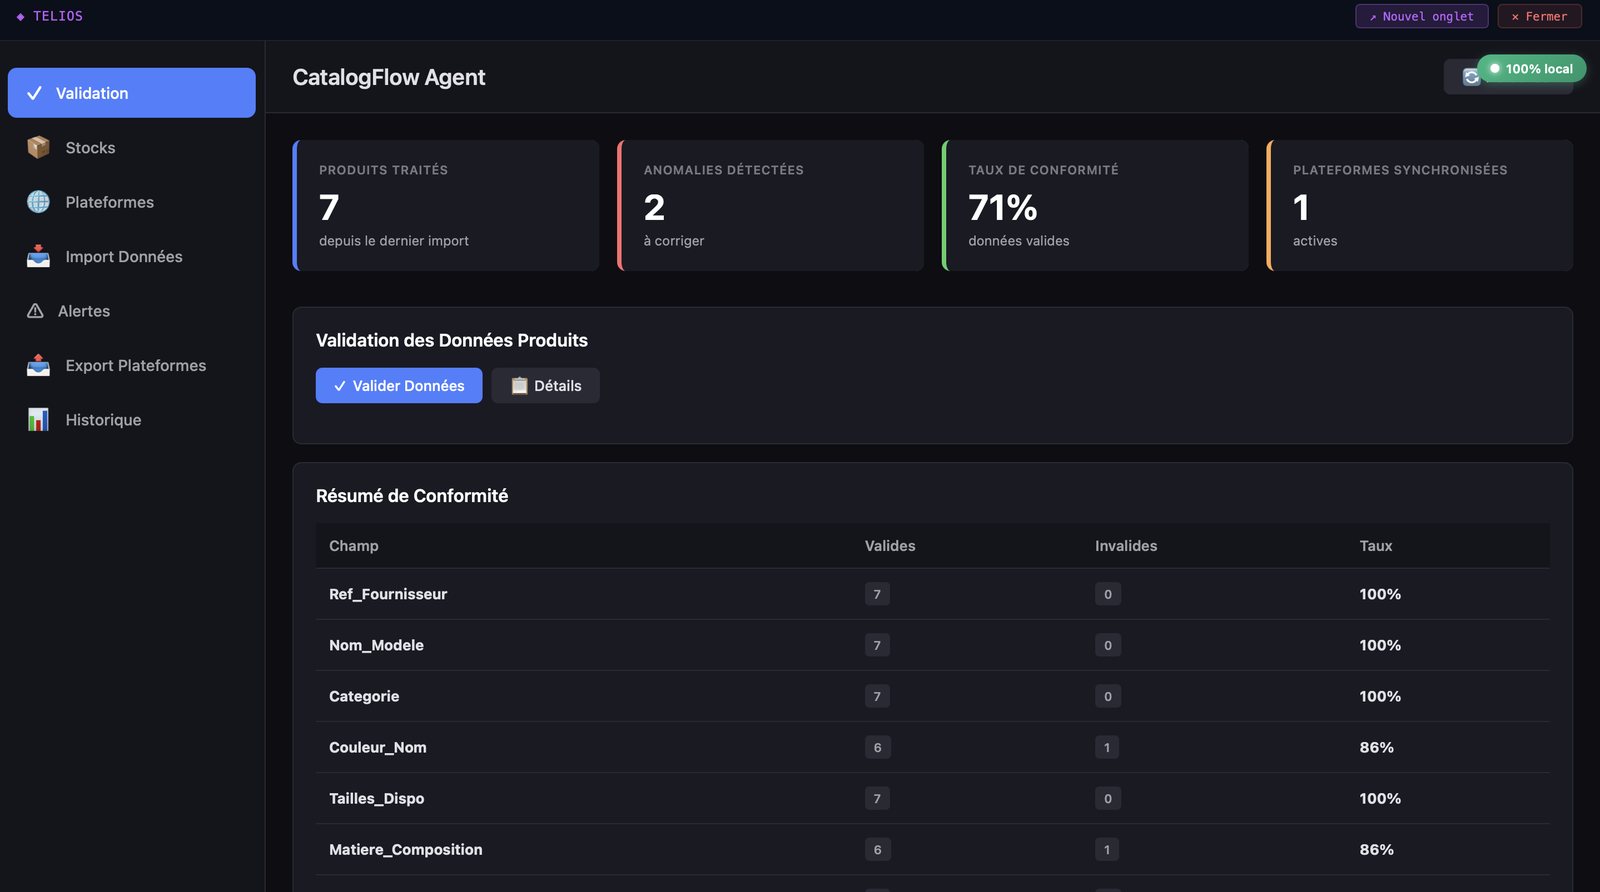Click the Champ column header
This screenshot has width=1600, height=892.
tap(354, 546)
